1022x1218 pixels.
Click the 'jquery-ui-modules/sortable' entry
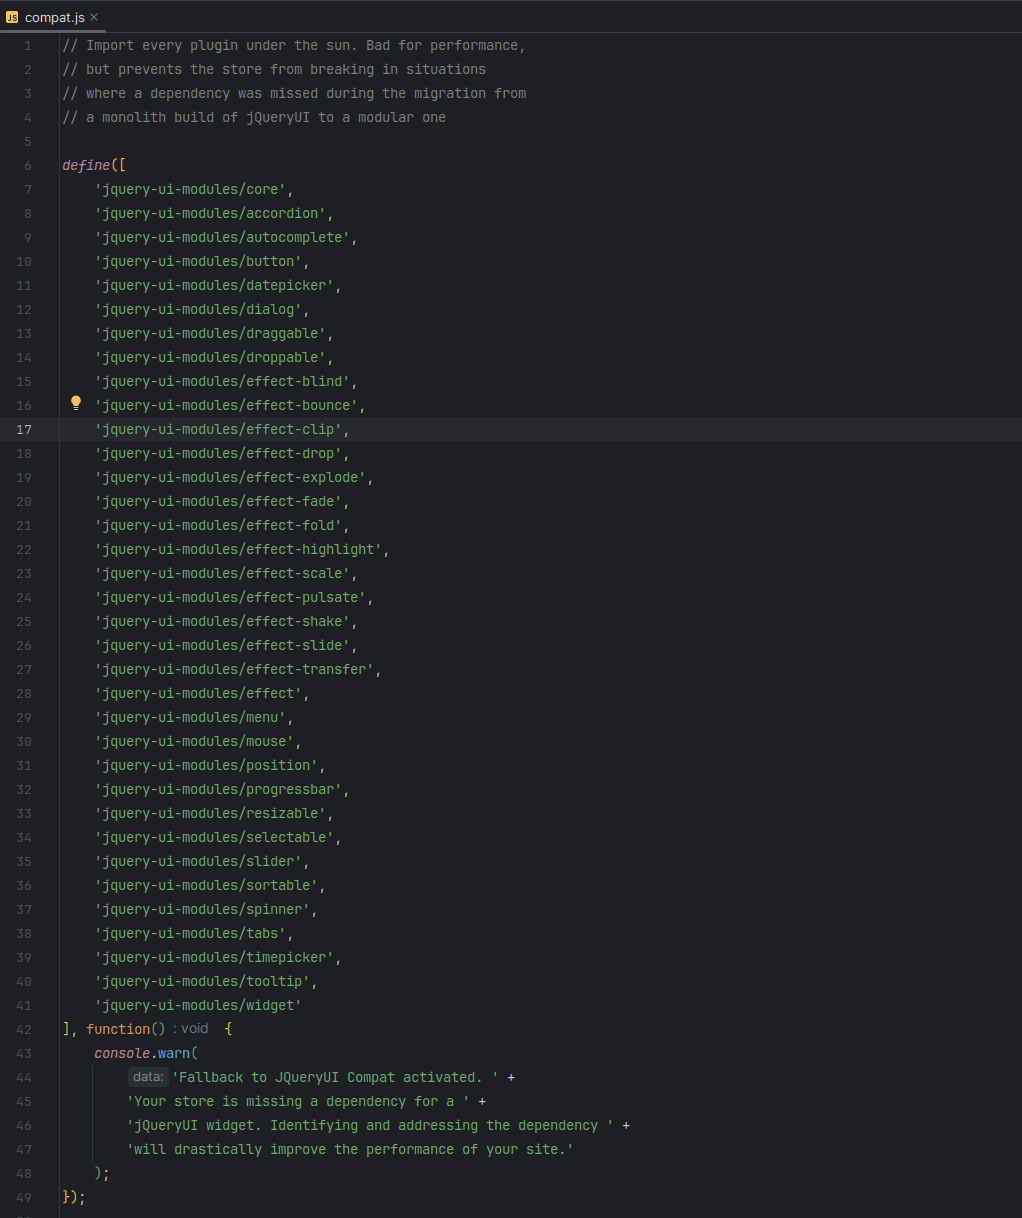coord(206,884)
